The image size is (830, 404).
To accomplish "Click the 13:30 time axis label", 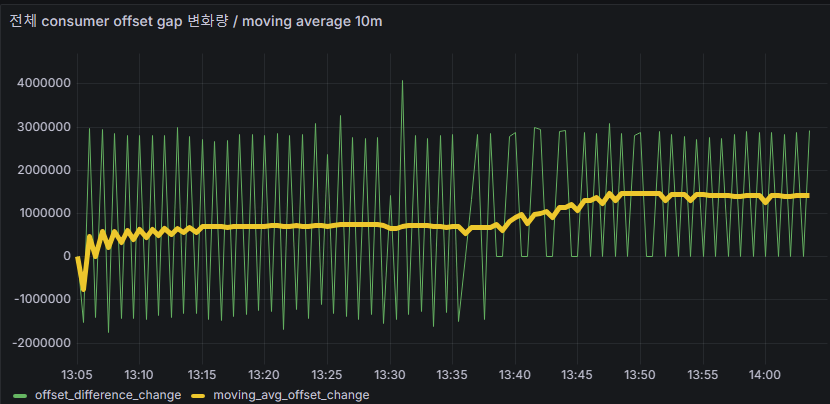I will [389, 375].
